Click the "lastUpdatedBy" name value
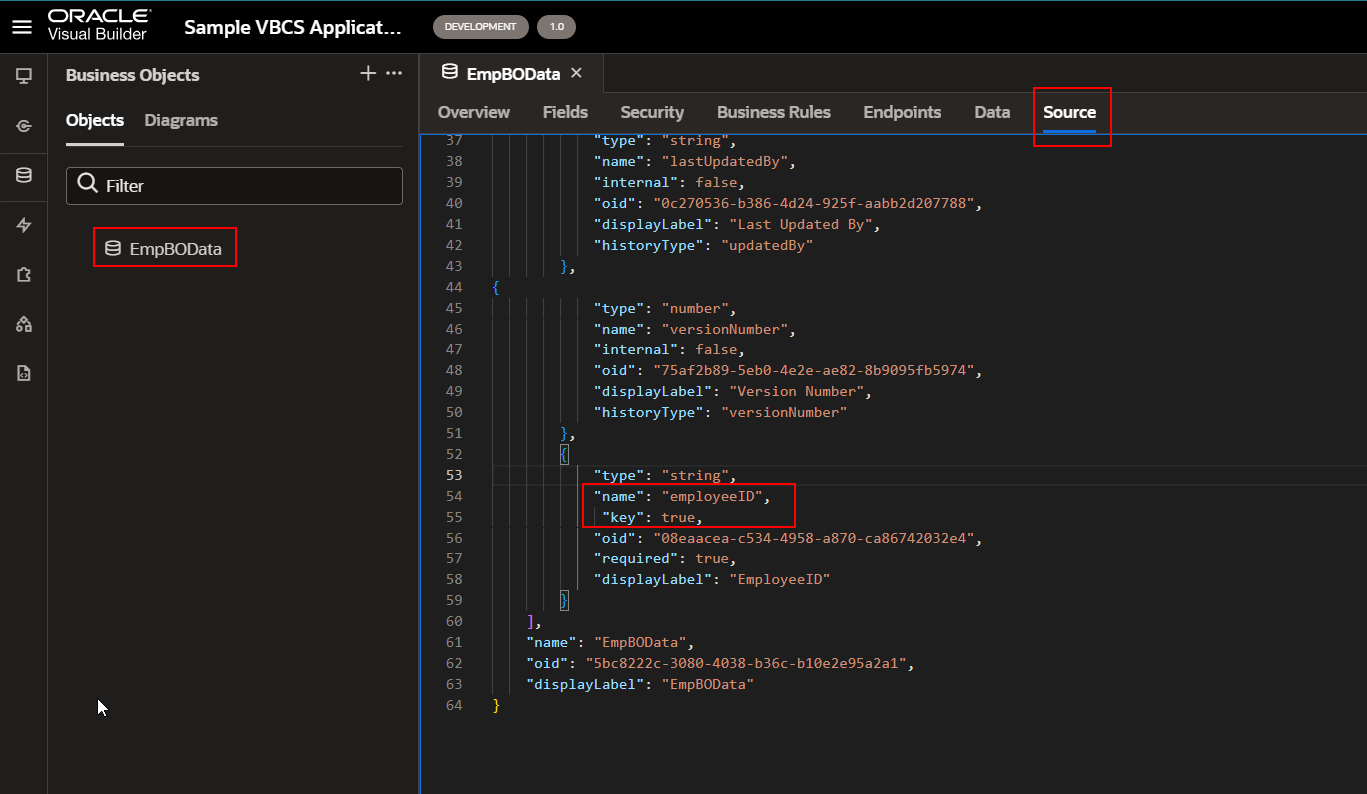Image resolution: width=1367 pixels, height=794 pixels. click(x=725, y=162)
